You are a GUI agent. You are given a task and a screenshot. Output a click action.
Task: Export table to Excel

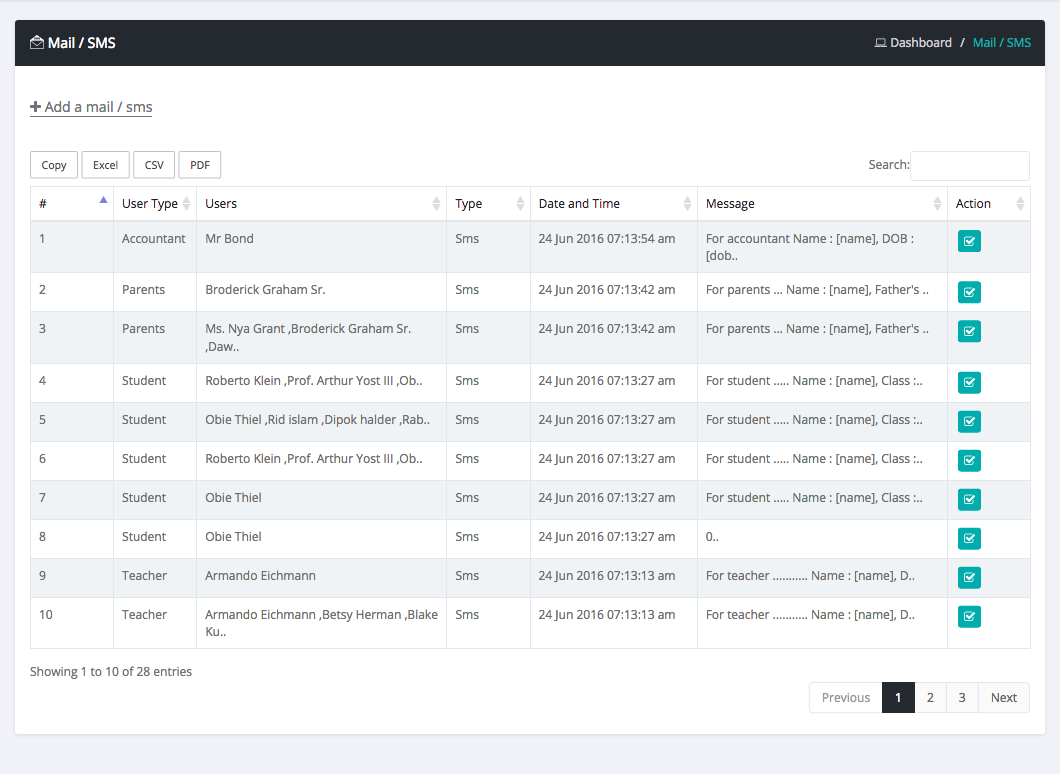coord(105,165)
